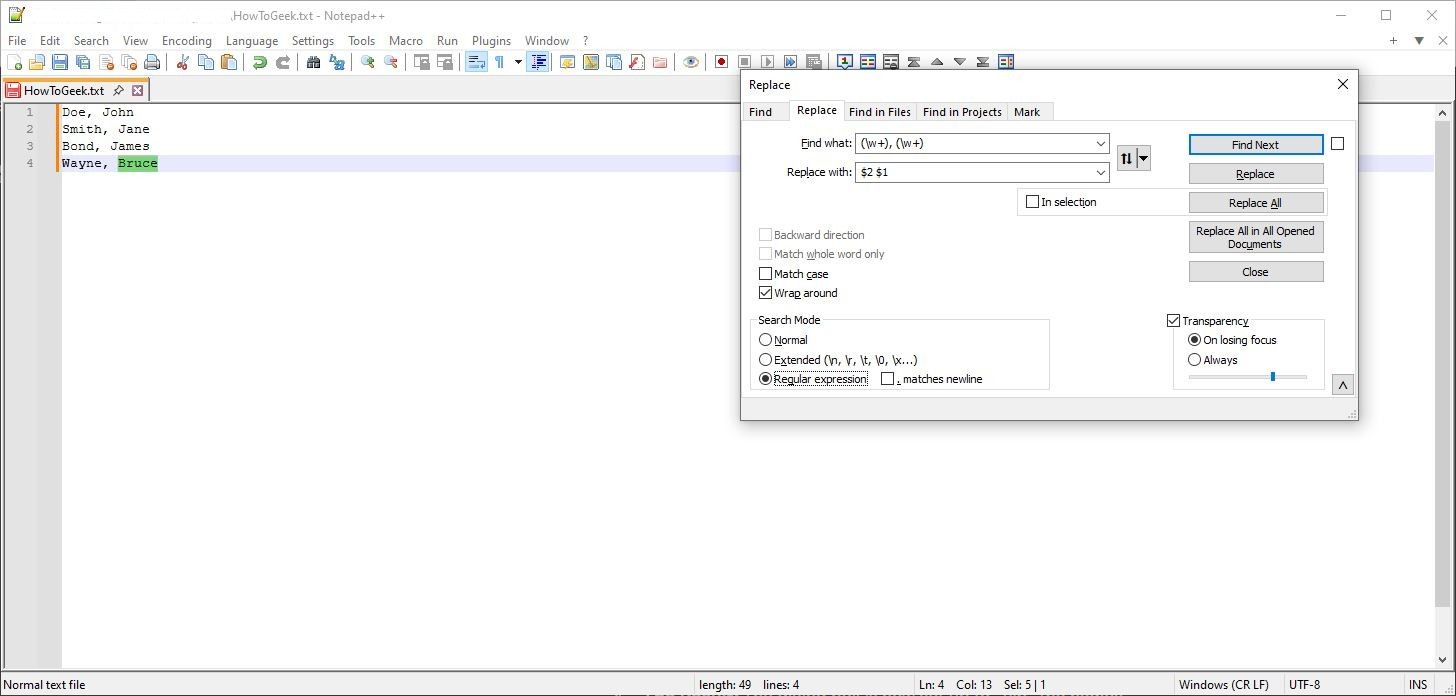Screen dimensions: 1456x696
Task: Click the Print toolbar icon
Action: click(152, 62)
